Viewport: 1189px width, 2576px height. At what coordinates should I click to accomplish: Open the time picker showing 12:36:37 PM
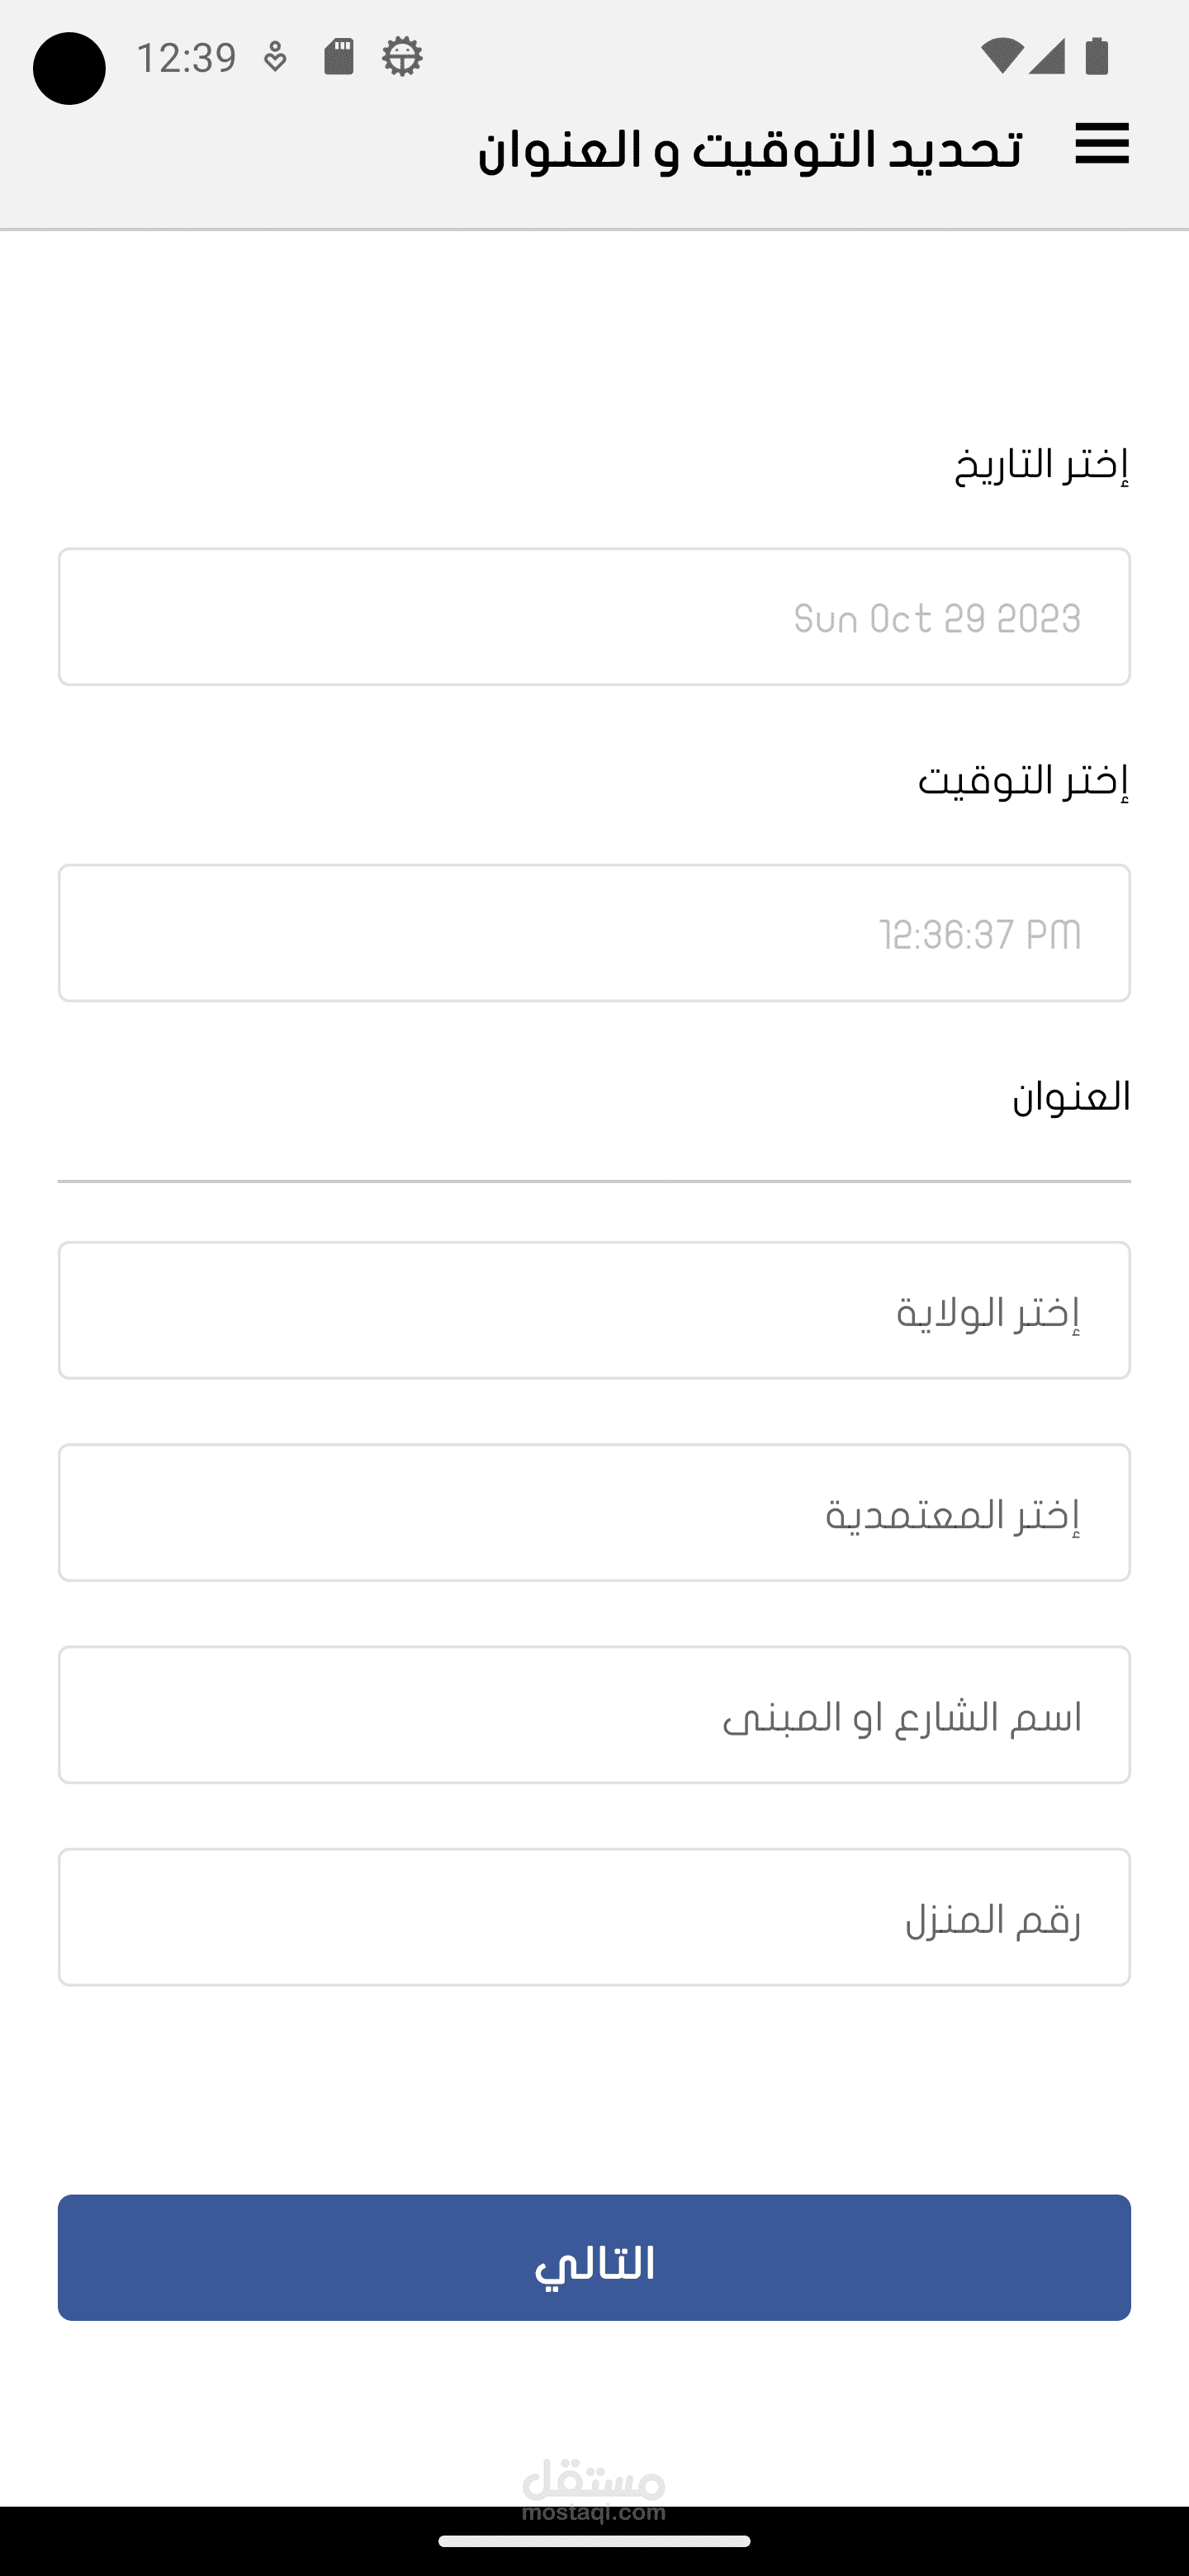pos(594,933)
